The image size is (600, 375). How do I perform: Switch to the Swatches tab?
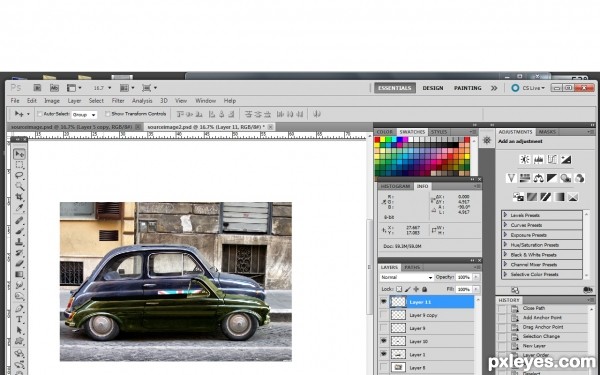click(412, 132)
